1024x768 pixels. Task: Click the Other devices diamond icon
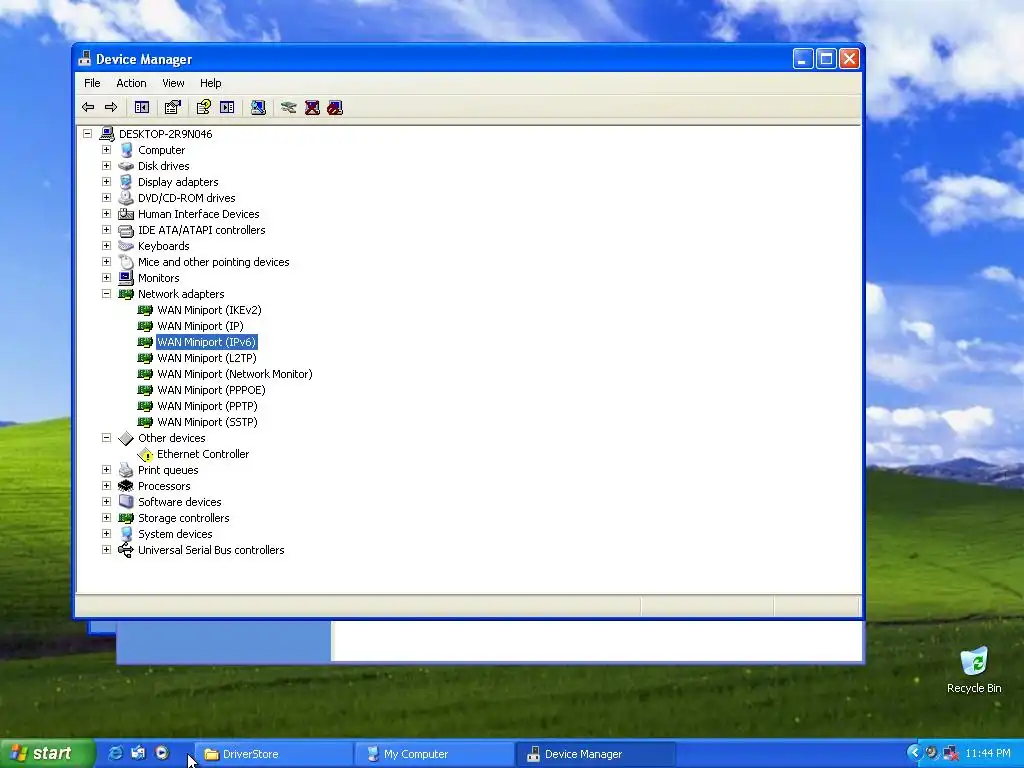126,438
